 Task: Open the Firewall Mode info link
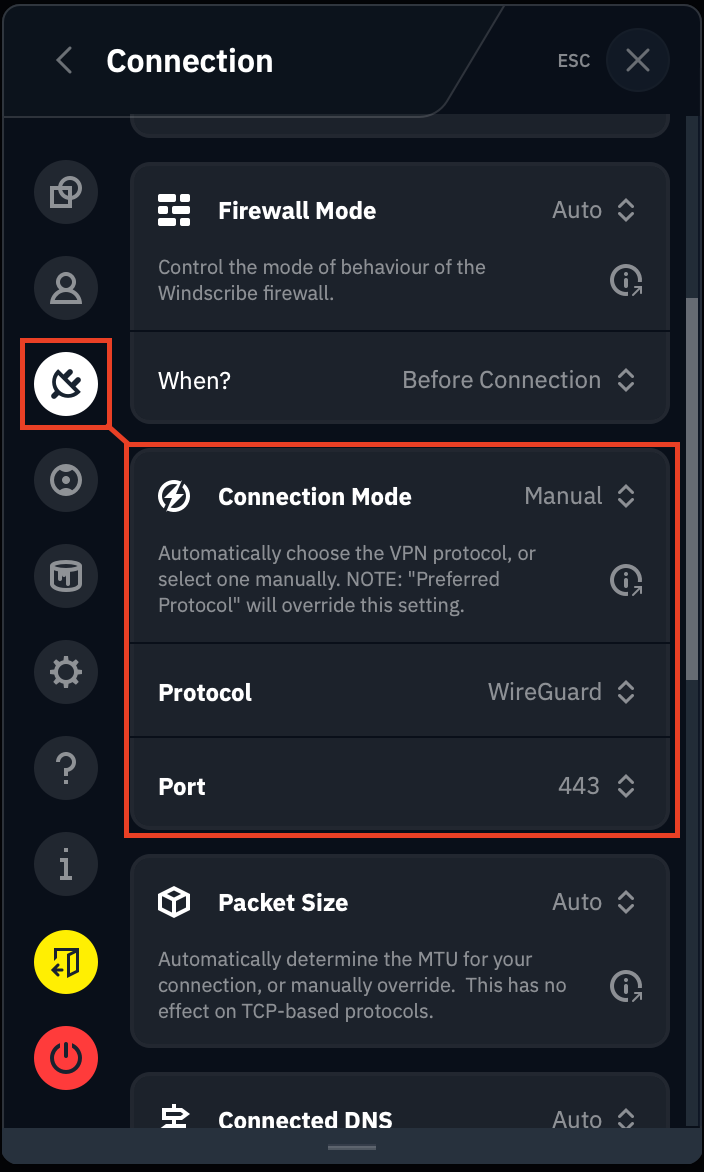pyautogui.click(x=627, y=280)
